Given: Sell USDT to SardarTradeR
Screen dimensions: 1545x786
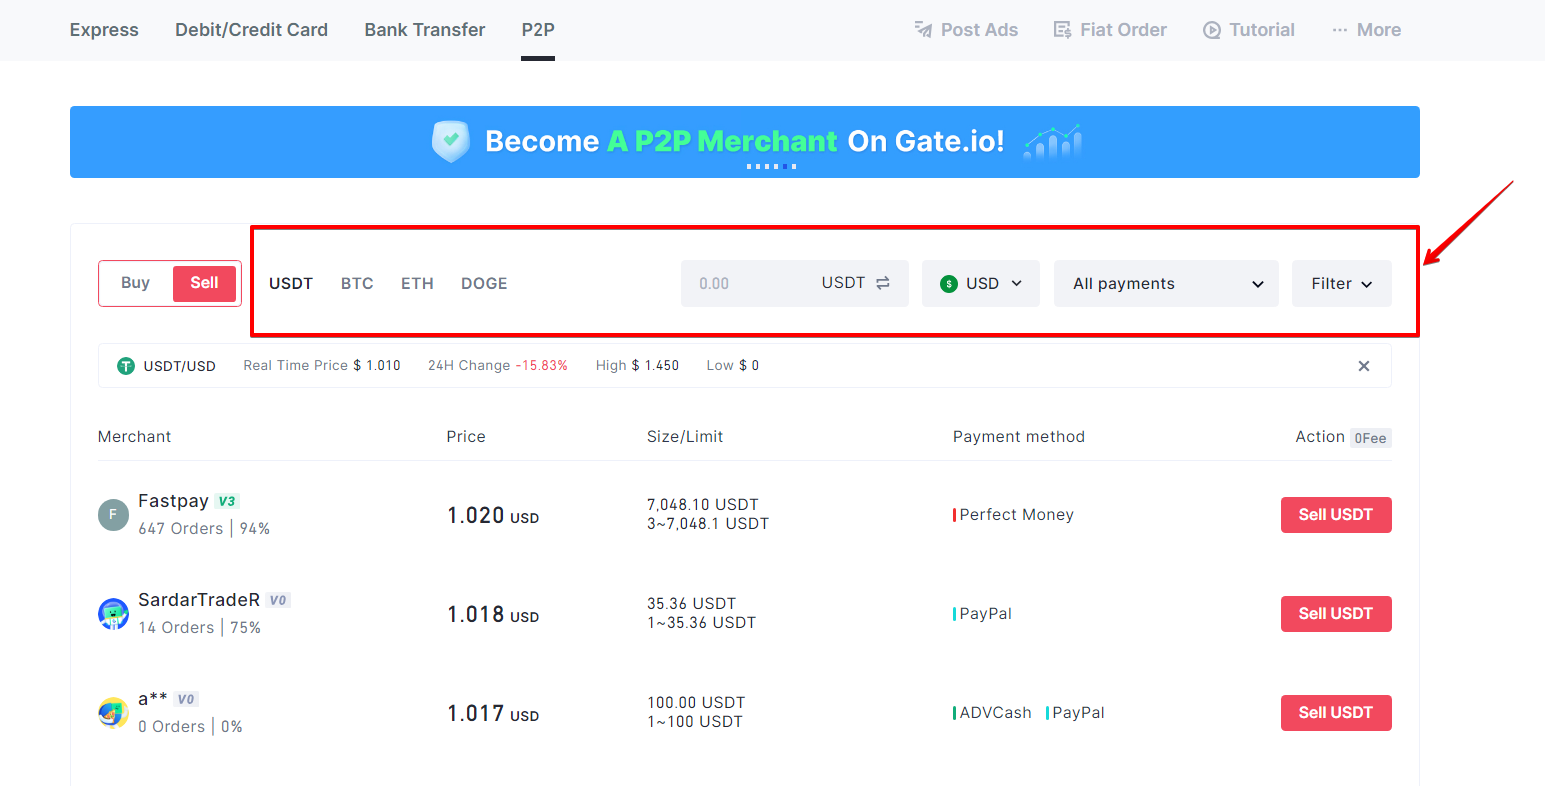Looking at the screenshot, I should pos(1336,614).
